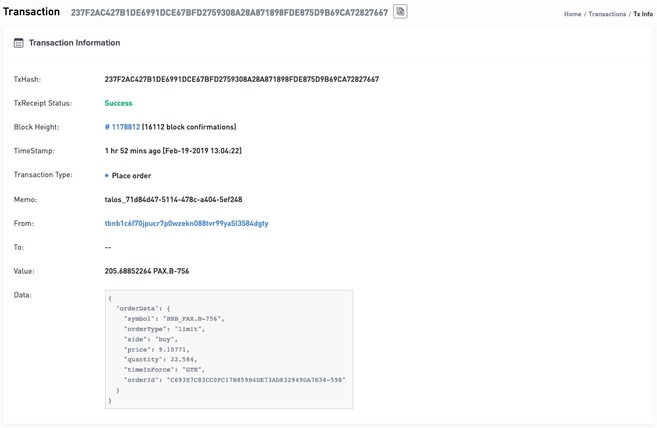657x428 pixels.
Task: Select Tx Info in the breadcrumb
Action: coord(643,14)
